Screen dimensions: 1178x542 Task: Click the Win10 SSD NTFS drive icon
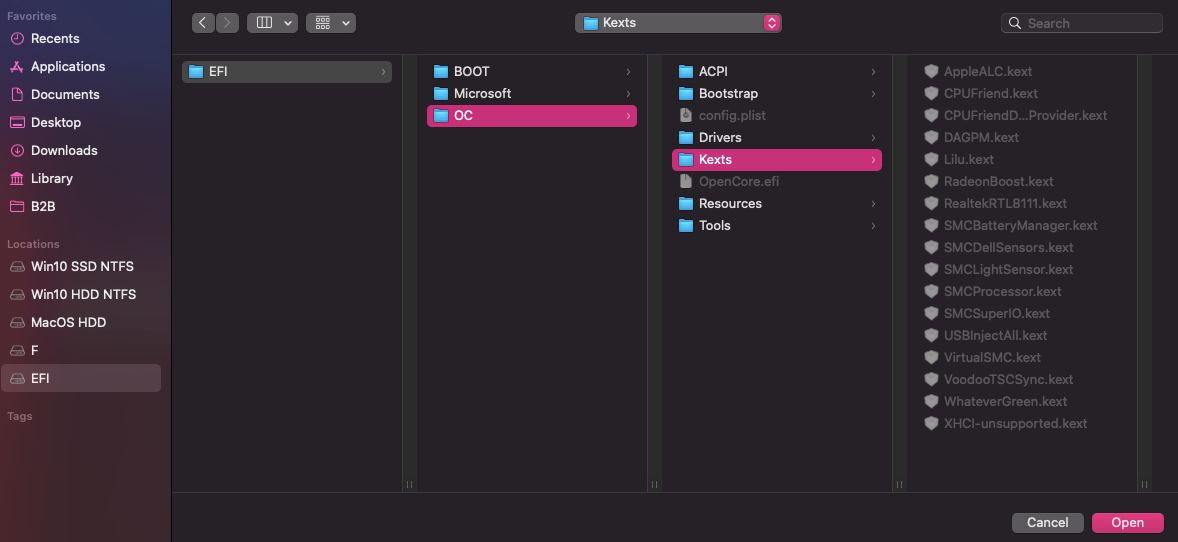[x=17, y=266]
